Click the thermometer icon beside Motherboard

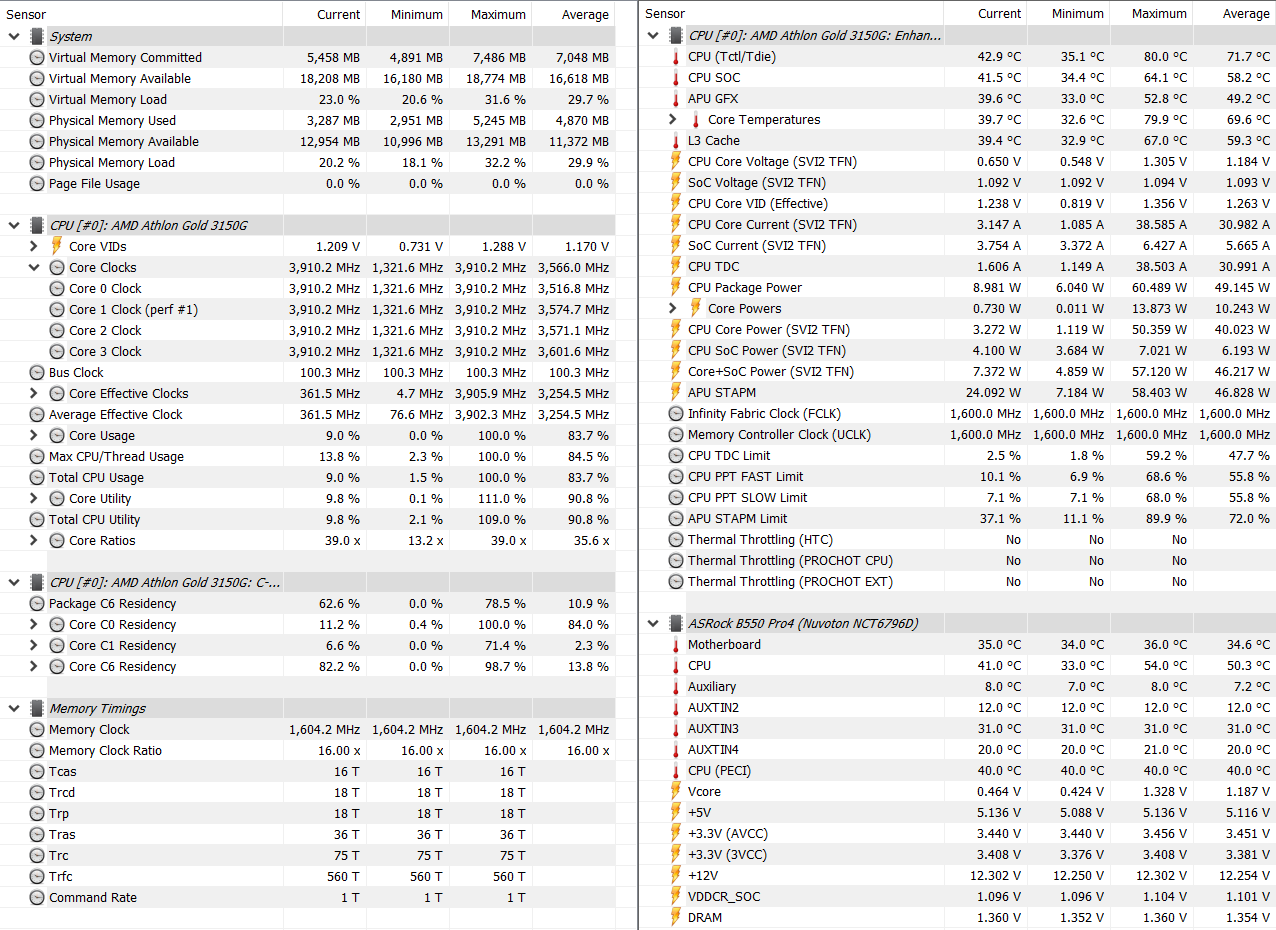tap(676, 645)
